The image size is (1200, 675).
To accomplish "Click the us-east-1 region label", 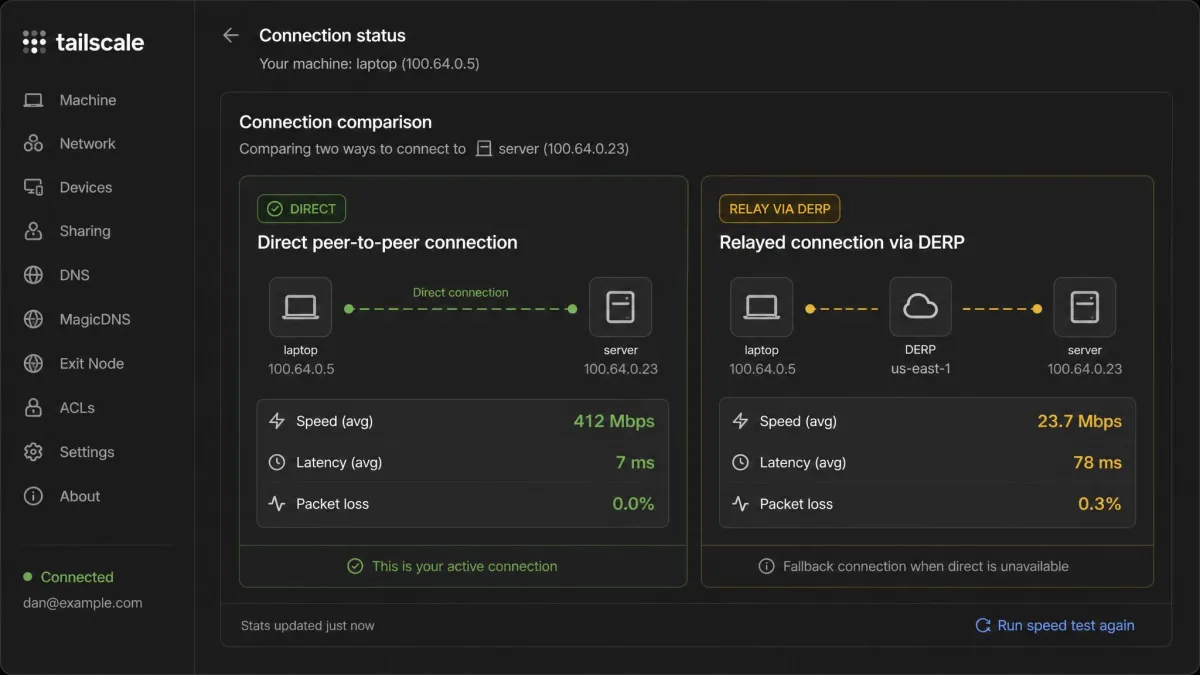I will [x=920, y=369].
